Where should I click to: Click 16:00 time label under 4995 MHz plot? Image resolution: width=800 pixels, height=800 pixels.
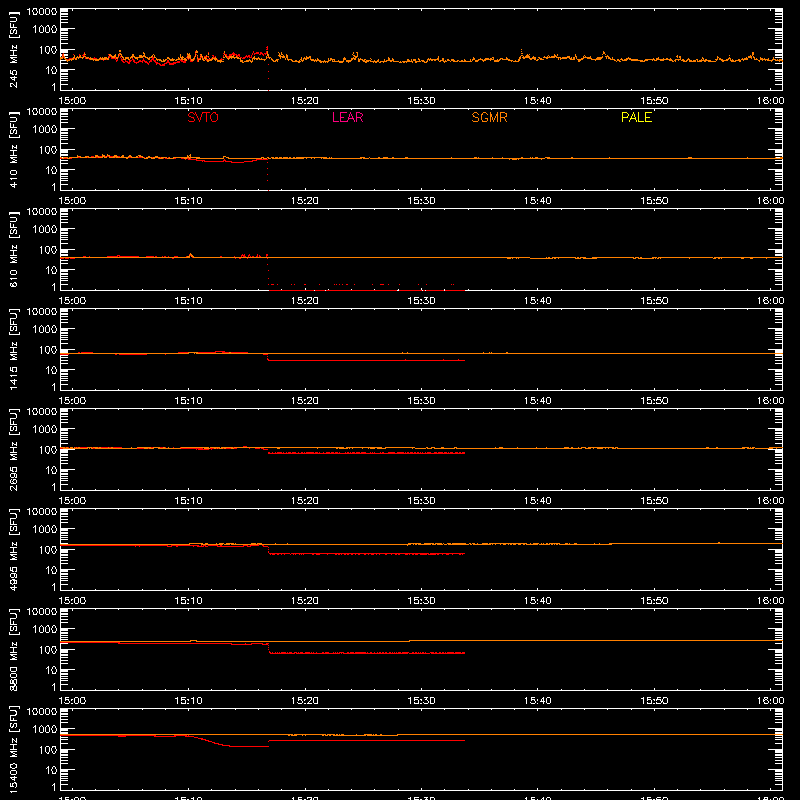point(770,601)
